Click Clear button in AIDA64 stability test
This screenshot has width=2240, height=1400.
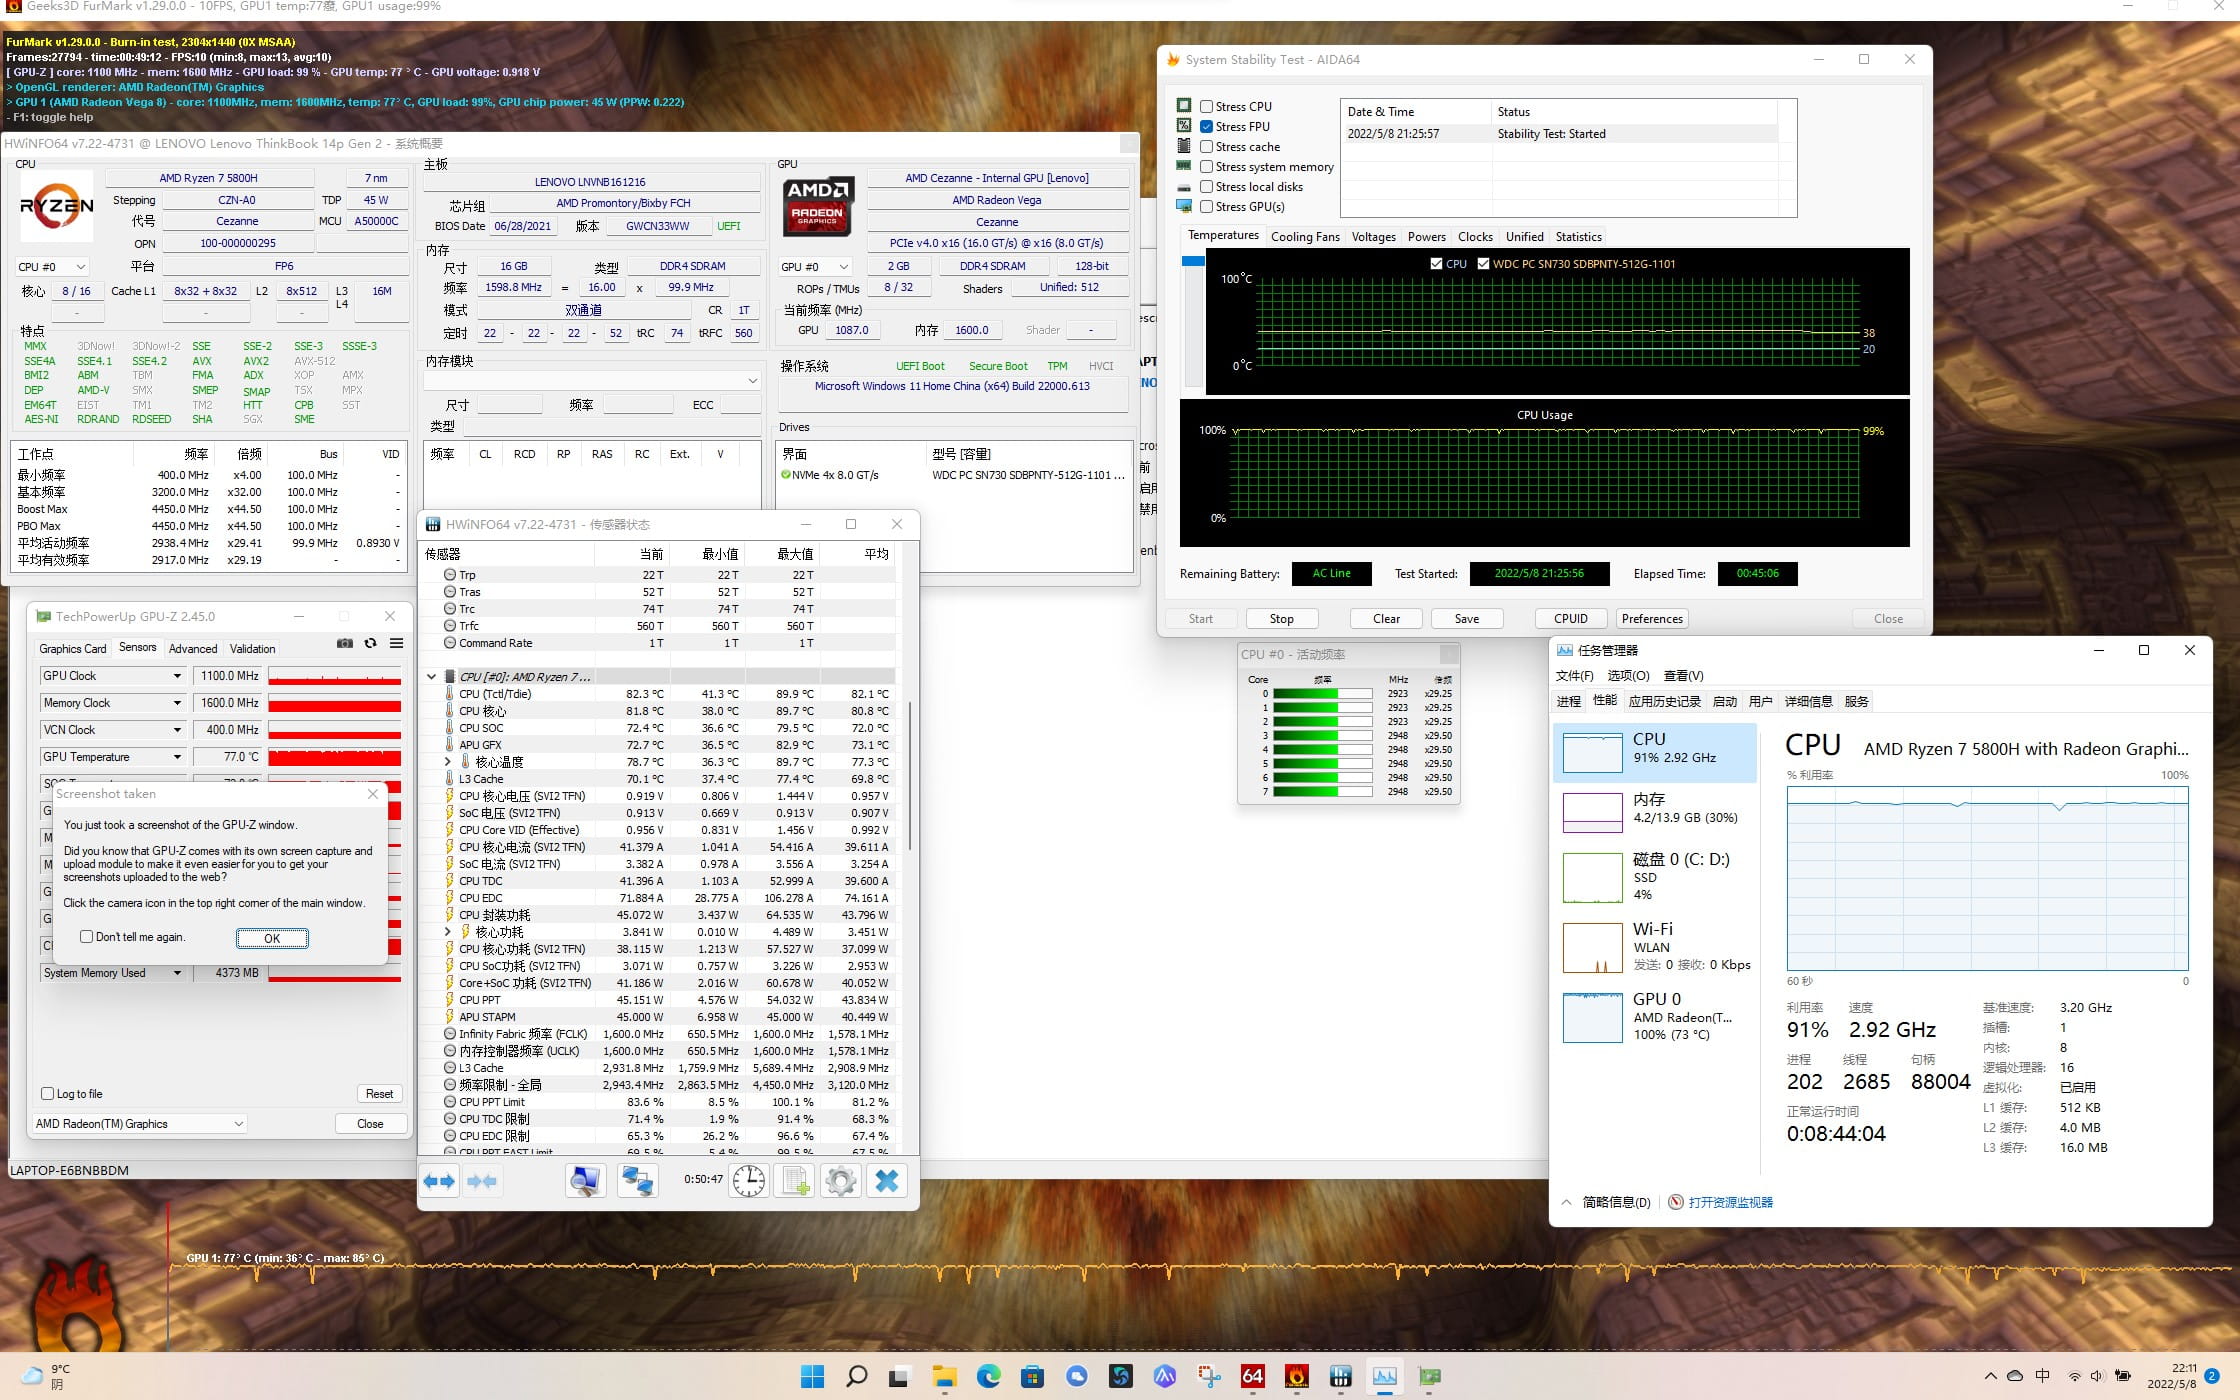pyautogui.click(x=1385, y=618)
